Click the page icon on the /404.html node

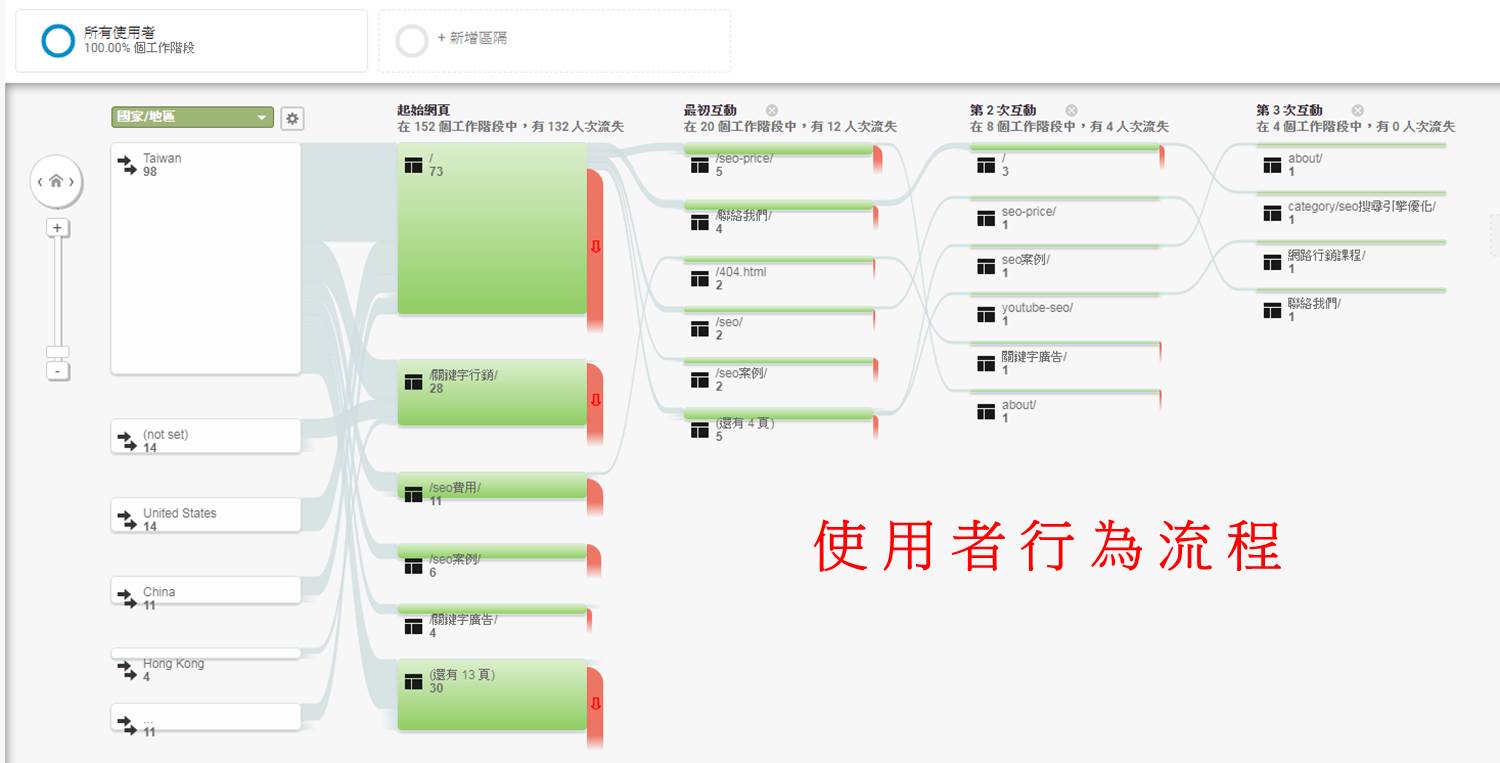pos(698,278)
